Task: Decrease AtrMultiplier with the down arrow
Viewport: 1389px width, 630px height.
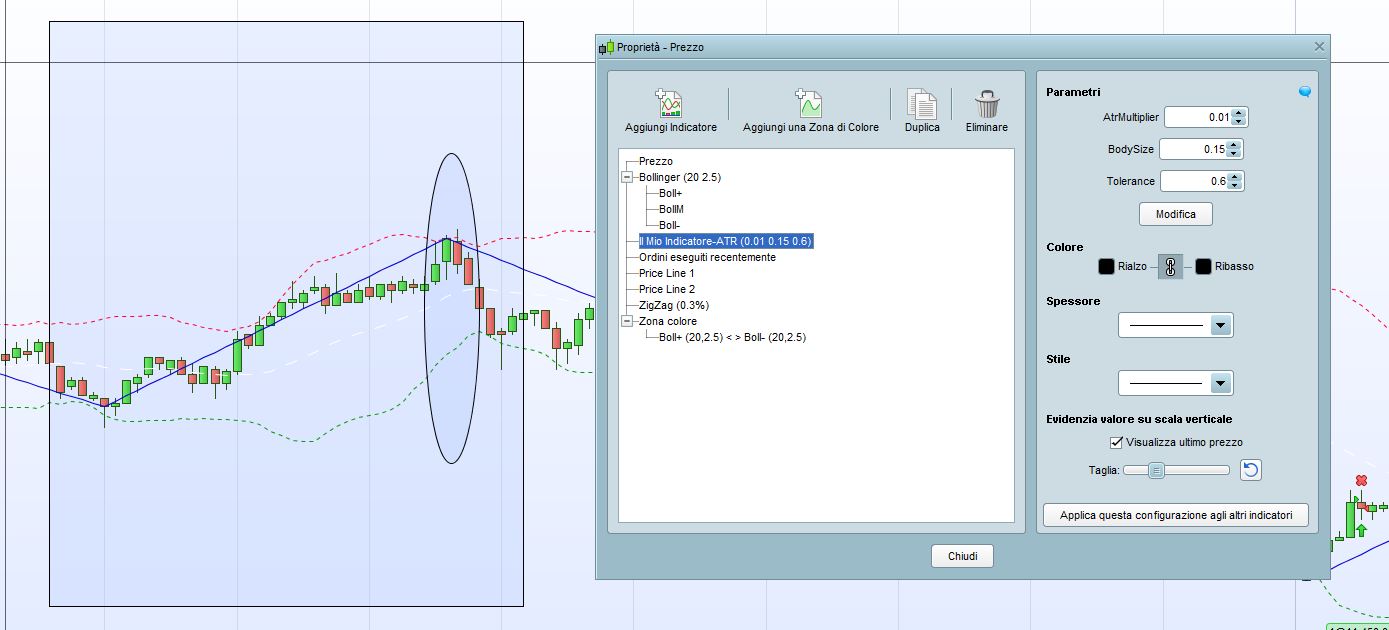Action: coord(1239,122)
